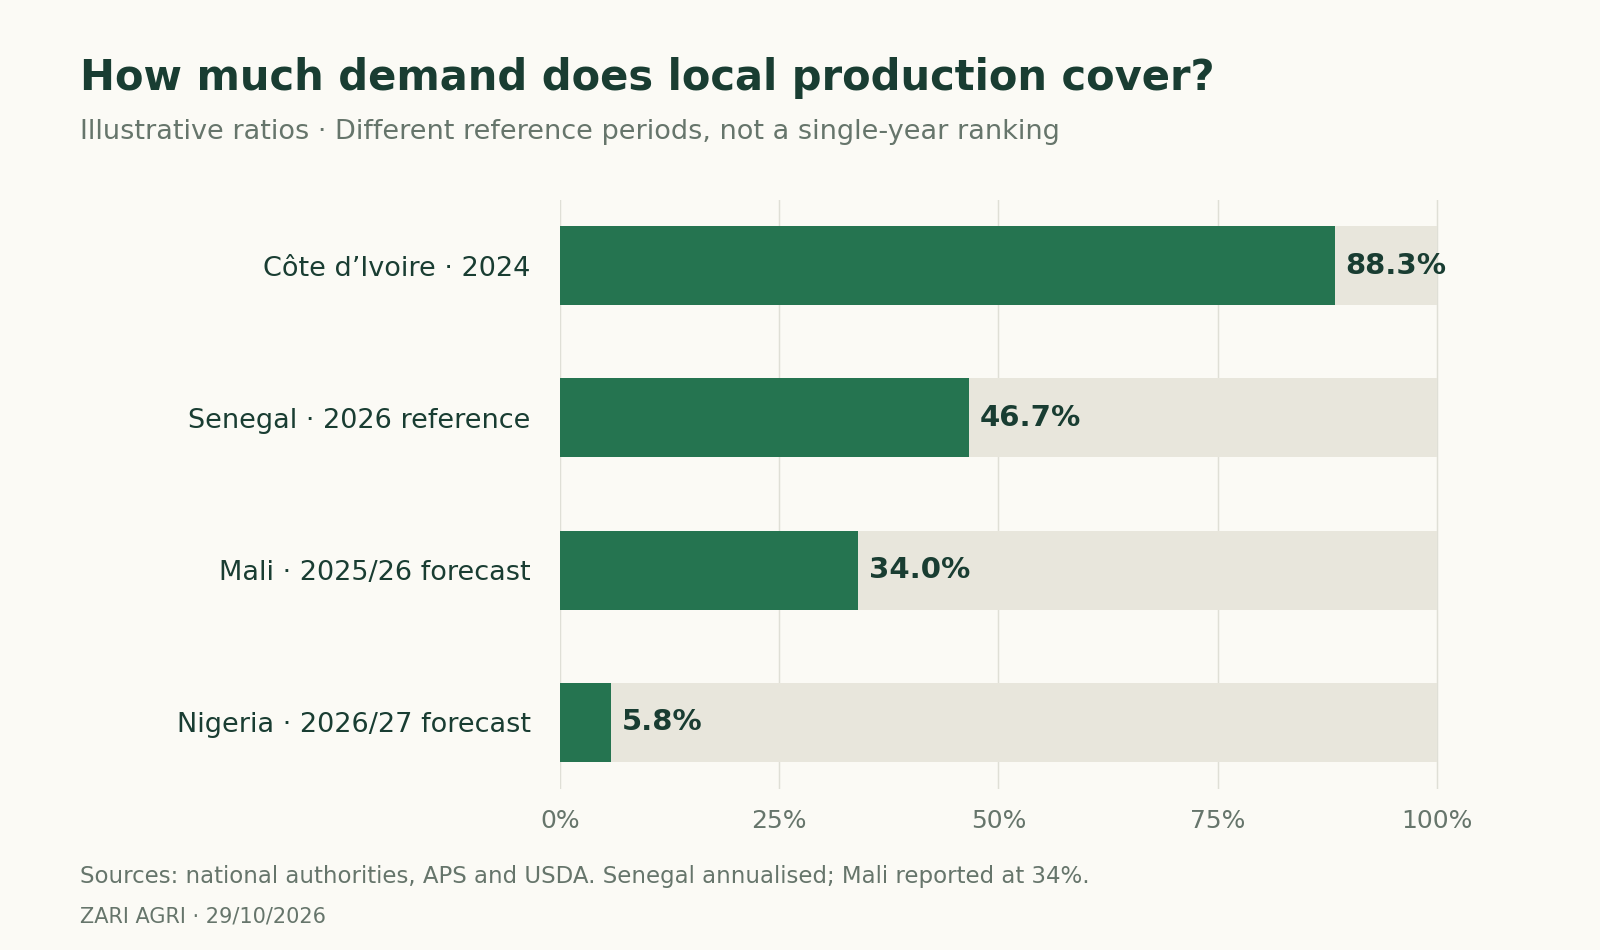Click the 50% axis tick label
Image resolution: width=1600 pixels, height=950 pixels.
click(998, 820)
